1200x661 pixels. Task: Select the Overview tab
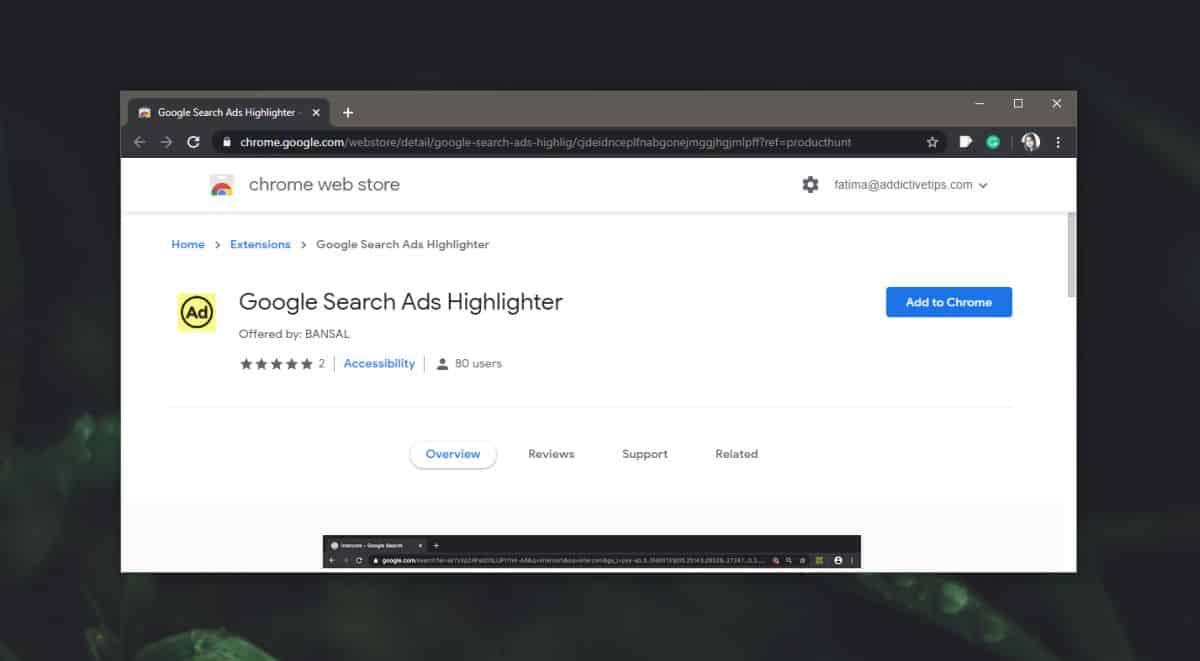click(x=453, y=454)
